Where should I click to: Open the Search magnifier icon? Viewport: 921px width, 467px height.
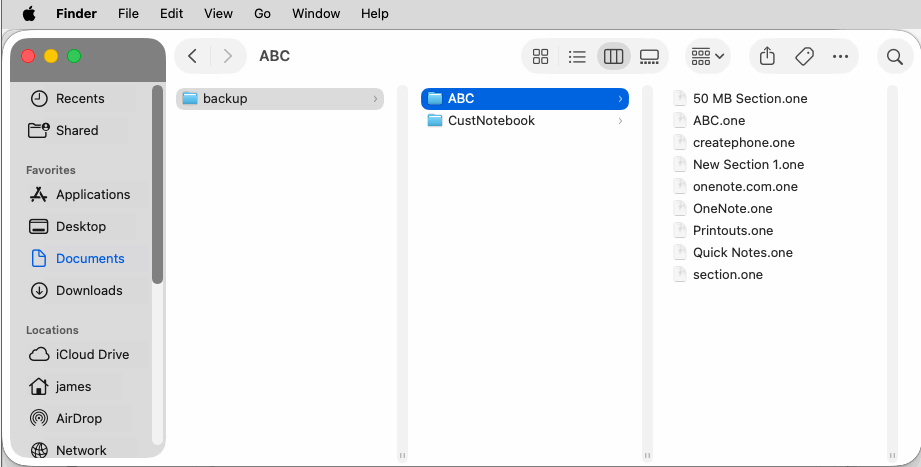coord(894,57)
